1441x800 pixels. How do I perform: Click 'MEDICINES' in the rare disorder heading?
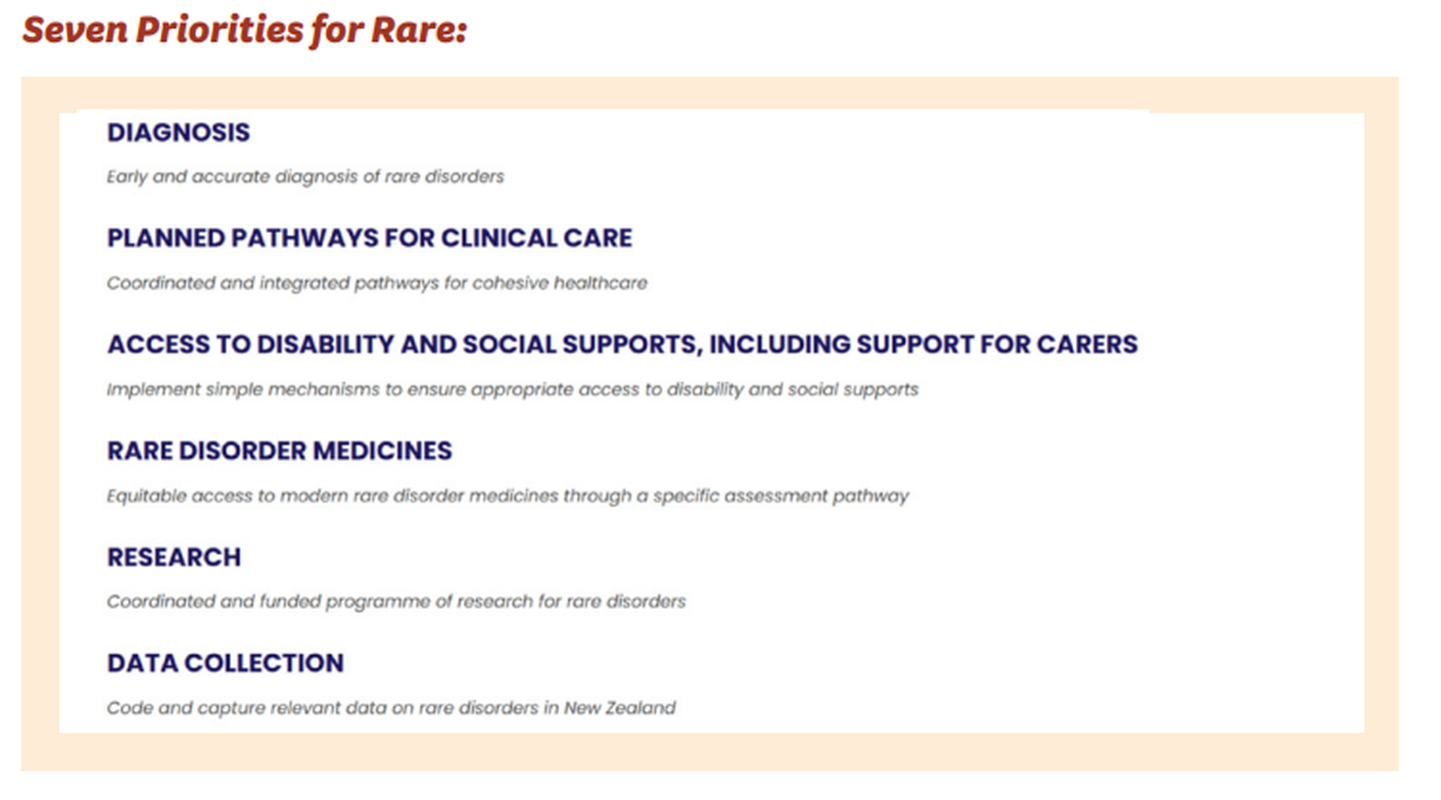click(382, 451)
